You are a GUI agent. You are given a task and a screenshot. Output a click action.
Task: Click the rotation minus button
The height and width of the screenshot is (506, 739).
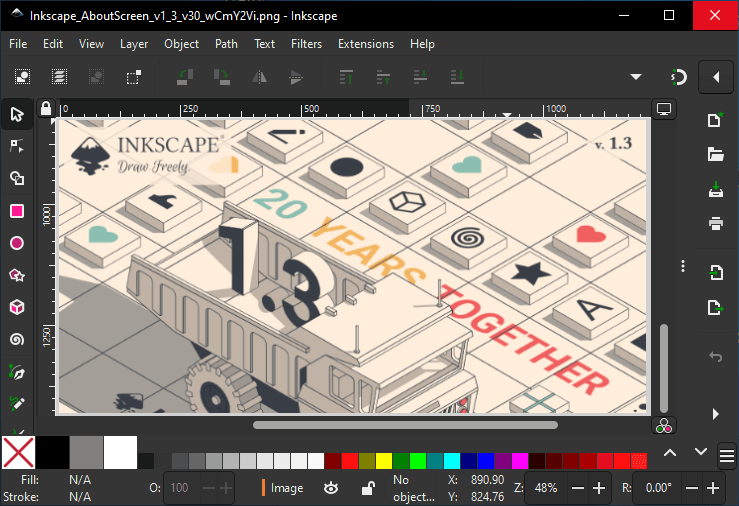pos(687,488)
